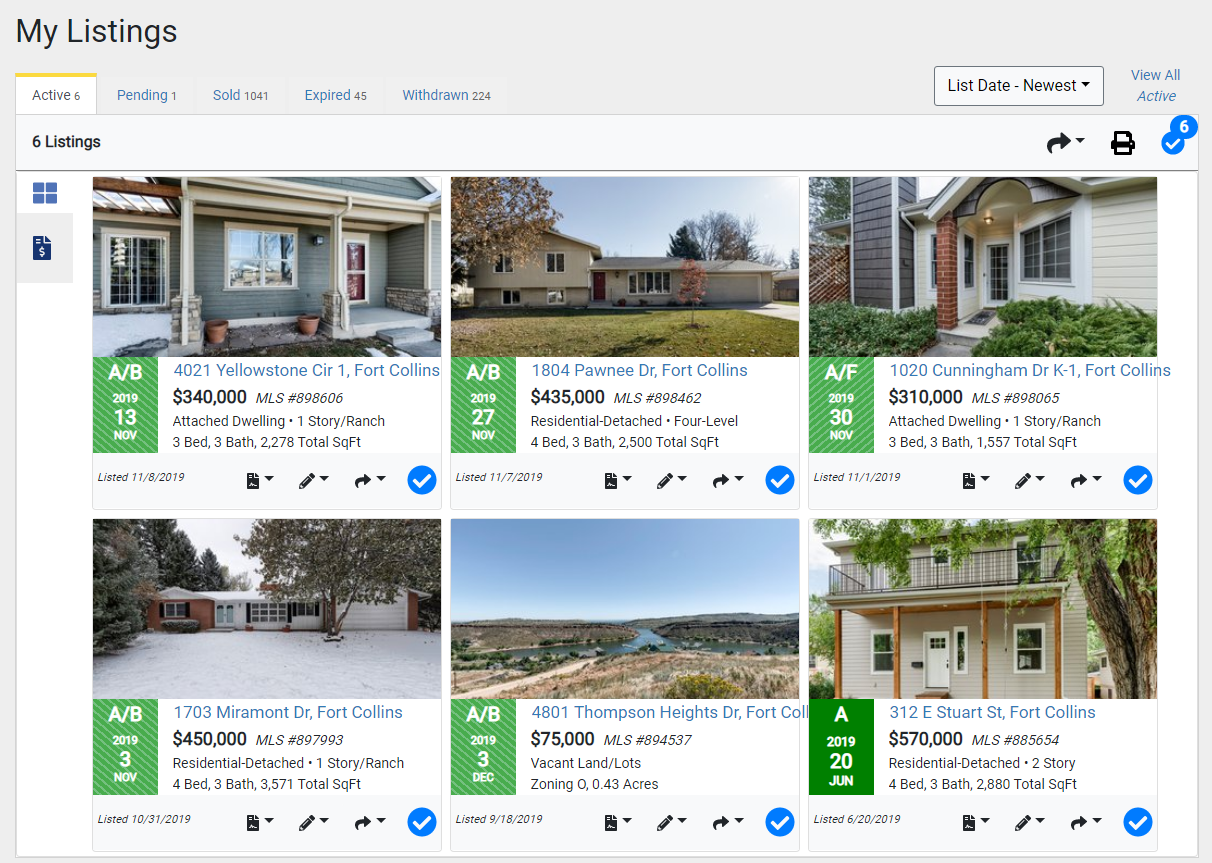1212x863 pixels.
Task: Click pencil edit icon for 1703 Miramont Dr
Action: [x=312, y=822]
